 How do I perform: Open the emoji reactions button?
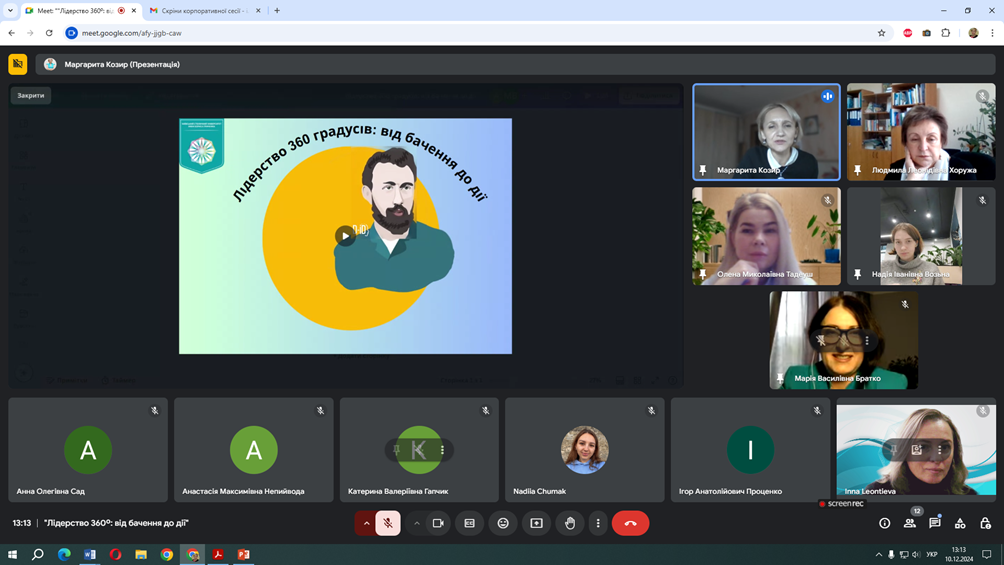pos(503,523)
